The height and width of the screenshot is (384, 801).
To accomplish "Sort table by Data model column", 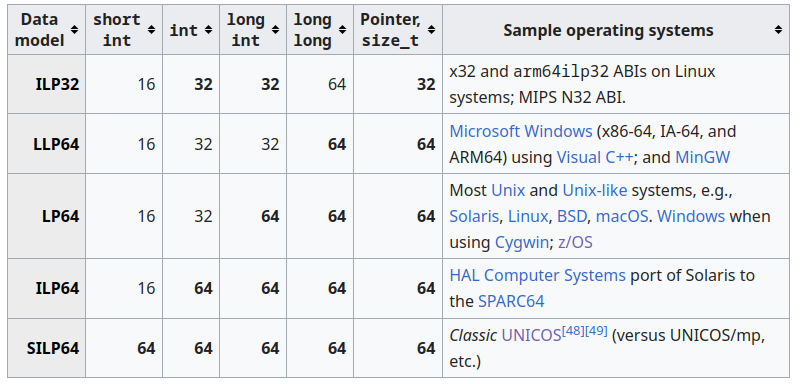I will point(75,30).
